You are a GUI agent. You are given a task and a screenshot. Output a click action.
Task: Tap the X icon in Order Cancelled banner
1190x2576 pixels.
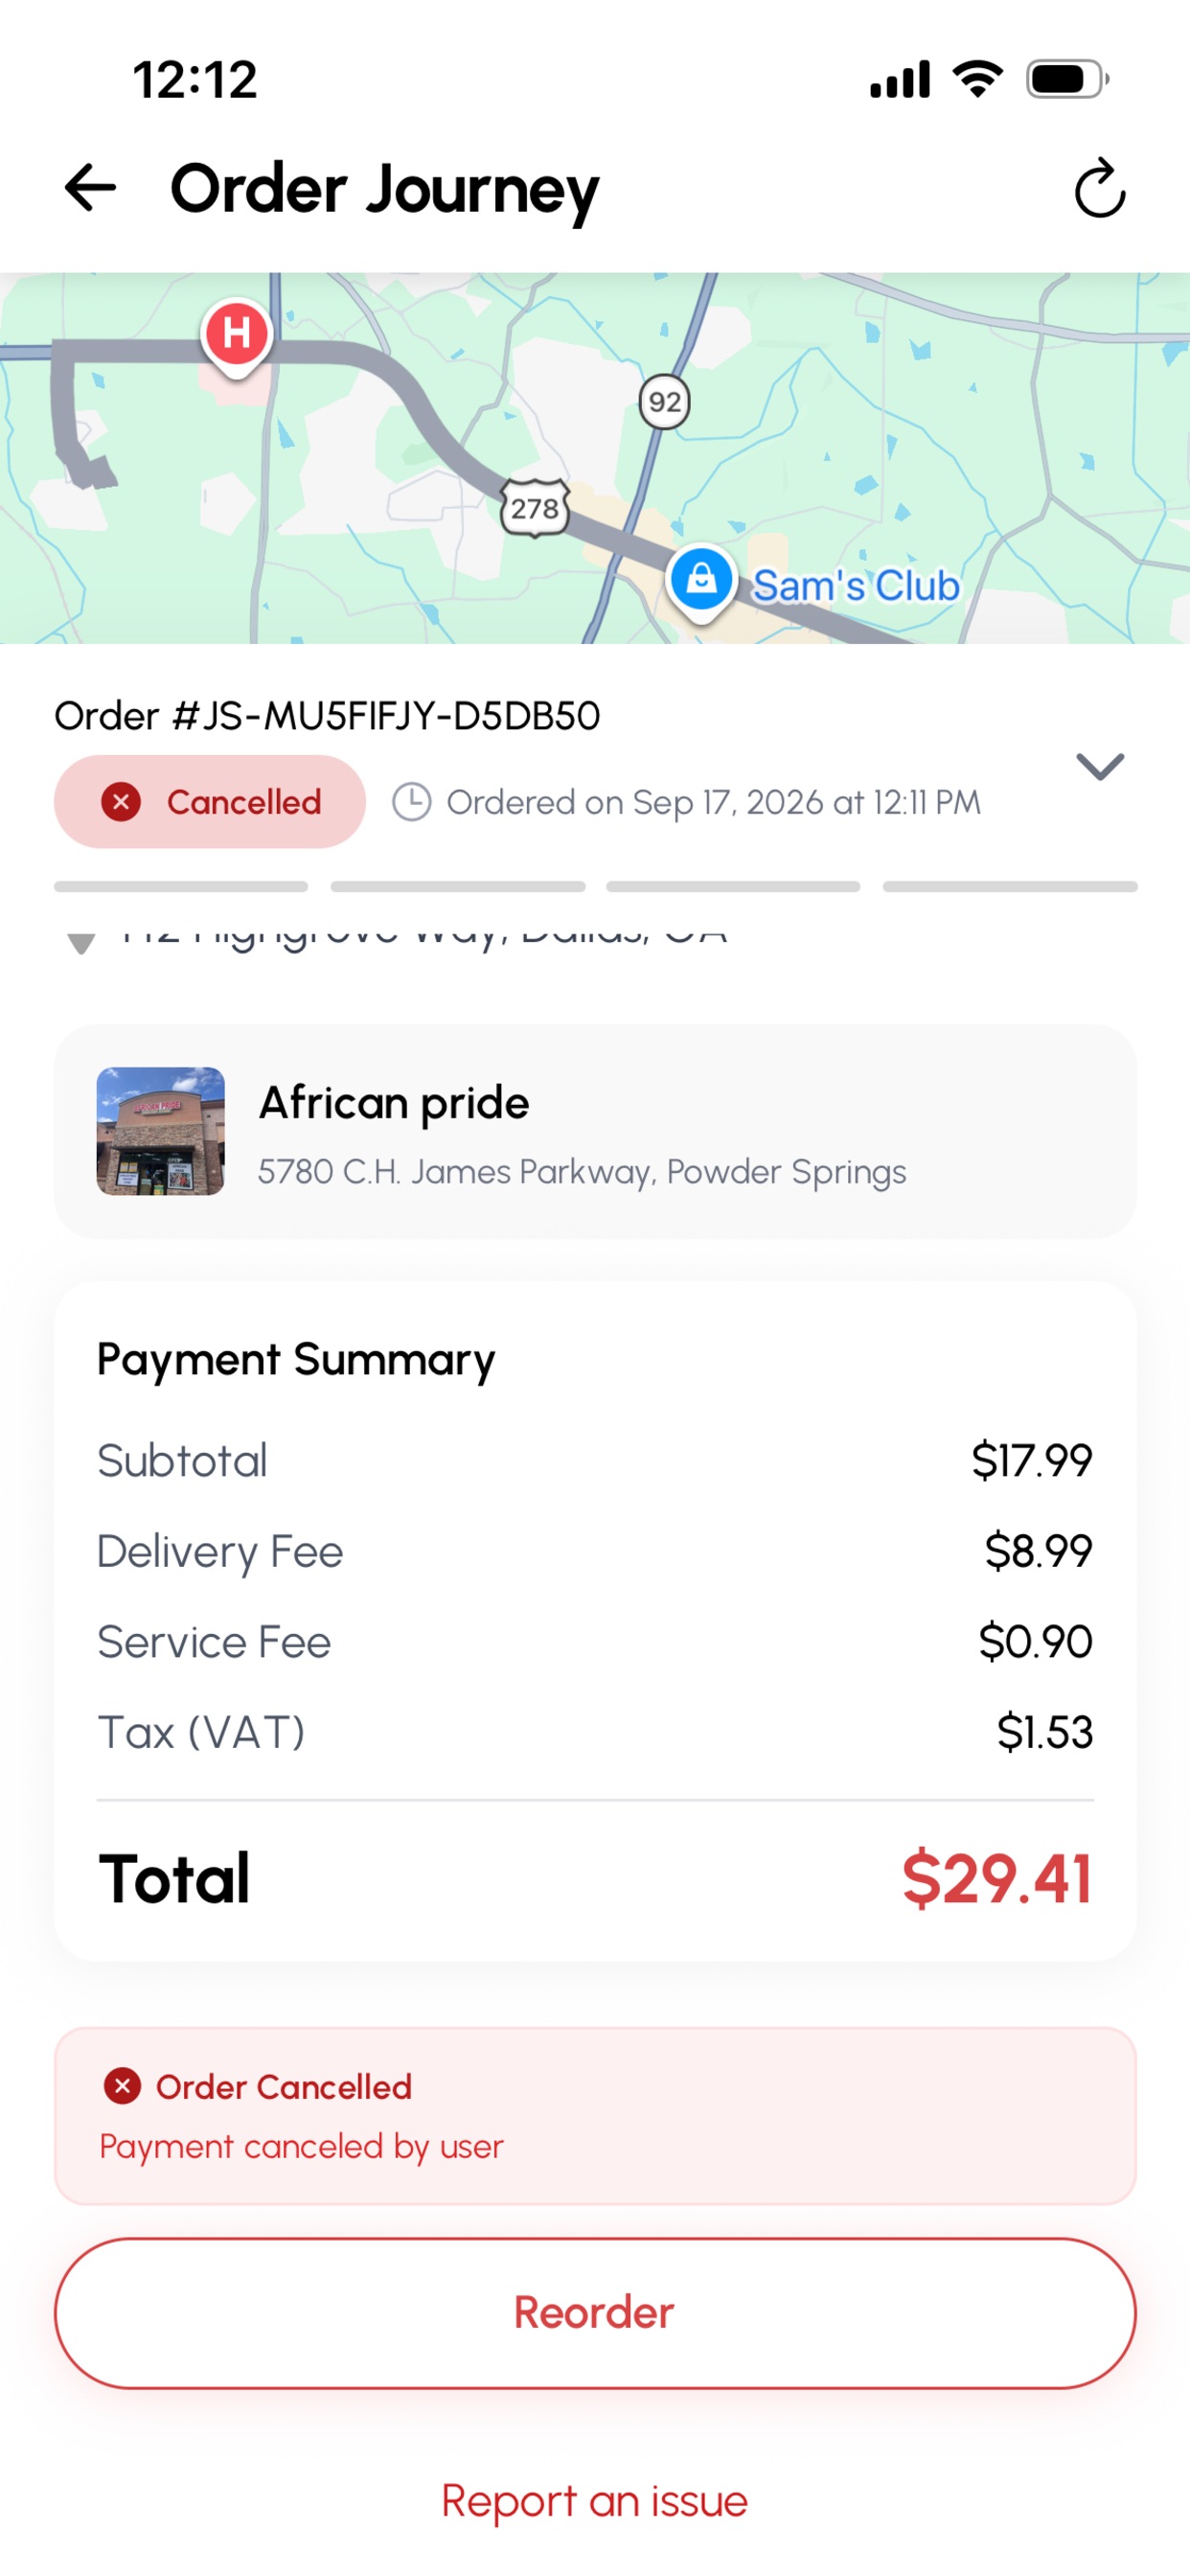(122, 2086)
